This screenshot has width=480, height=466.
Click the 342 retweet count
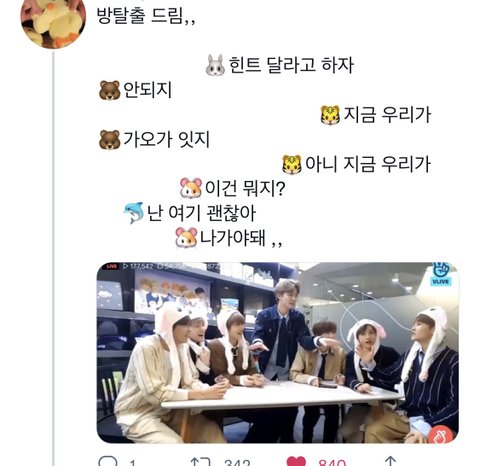[x=237, y=463]
